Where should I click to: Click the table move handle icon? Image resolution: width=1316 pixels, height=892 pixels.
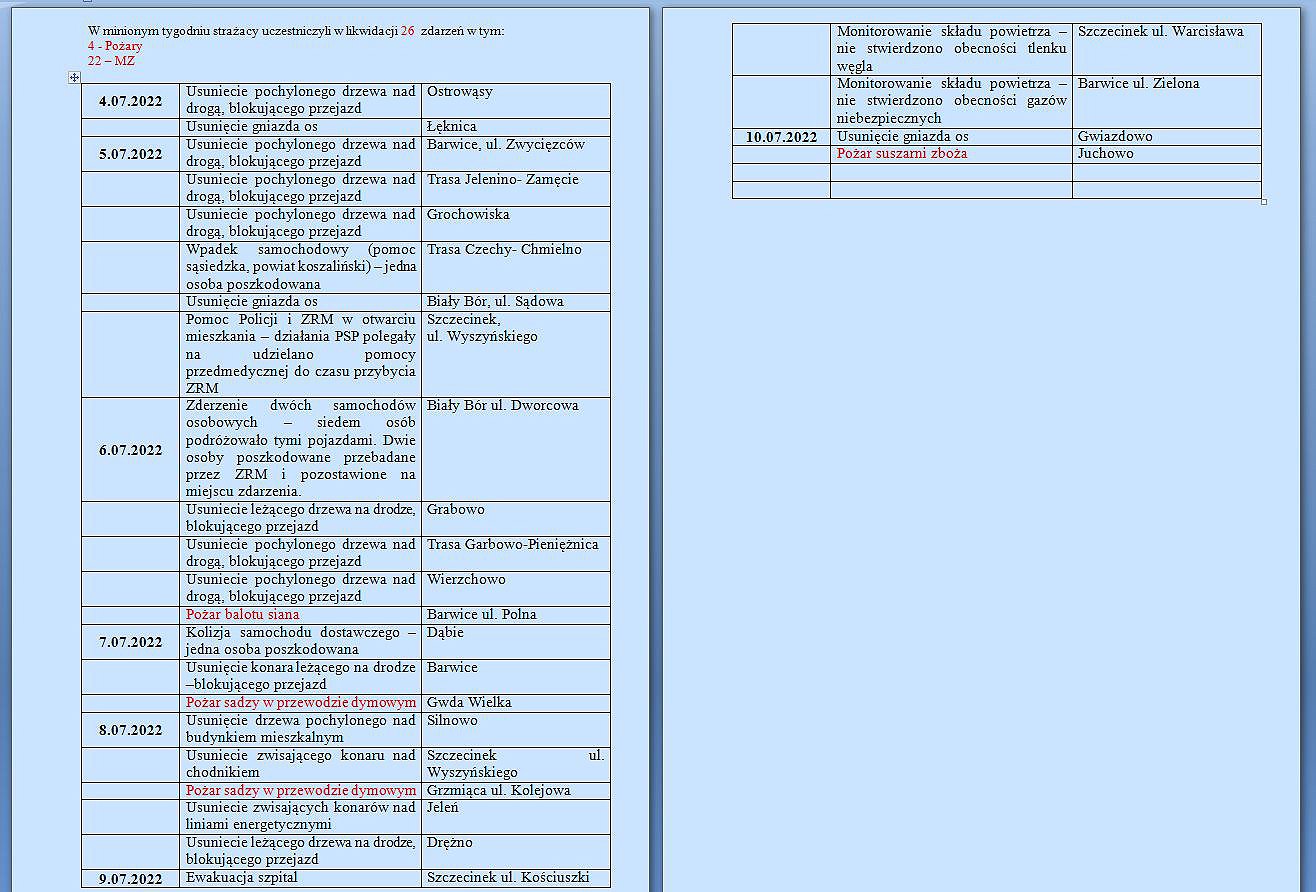pos(75,78)
